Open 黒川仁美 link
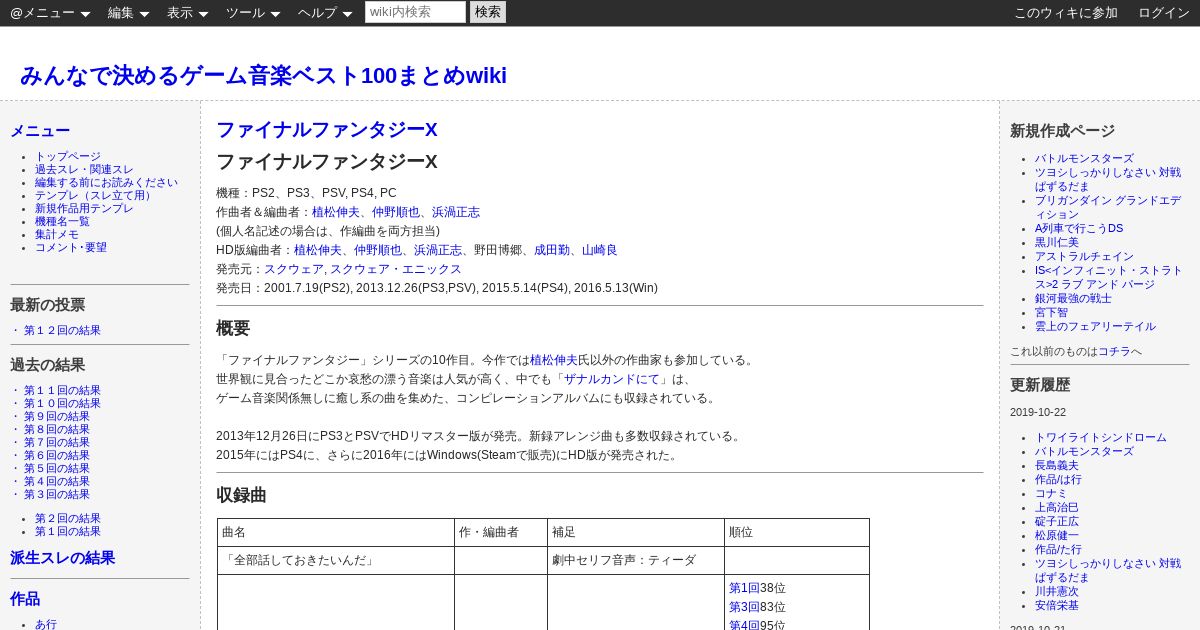 click(x=1057, y=243)
